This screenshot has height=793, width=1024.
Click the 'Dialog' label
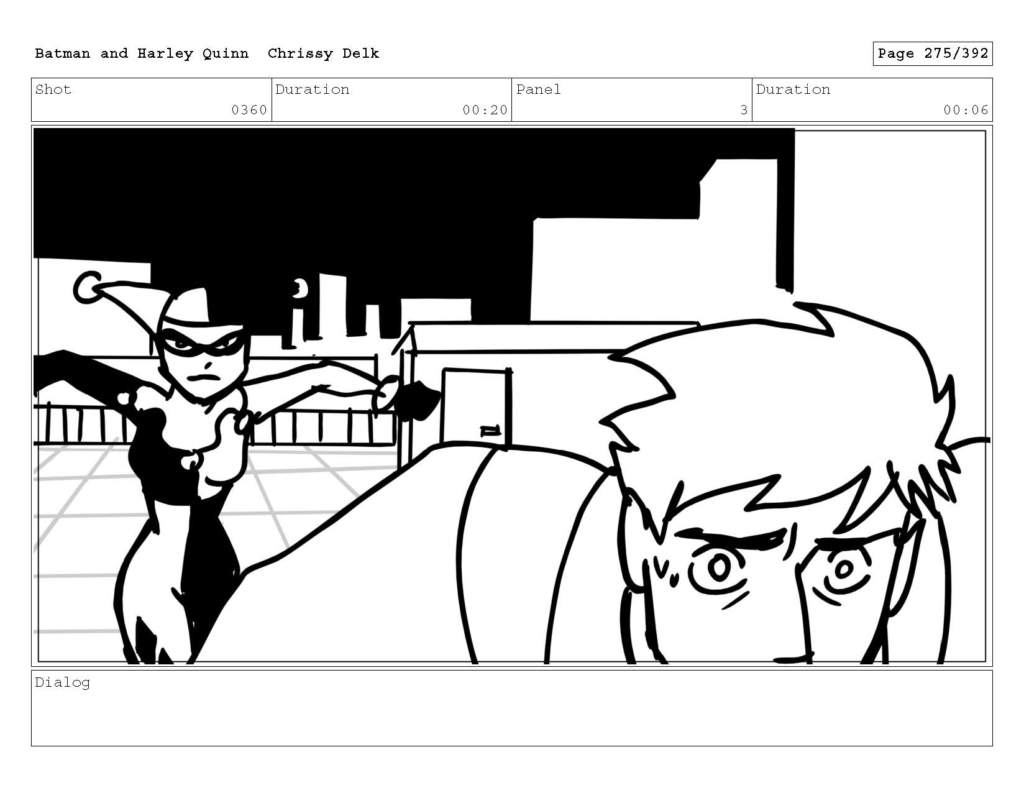(x=62, y=683)
